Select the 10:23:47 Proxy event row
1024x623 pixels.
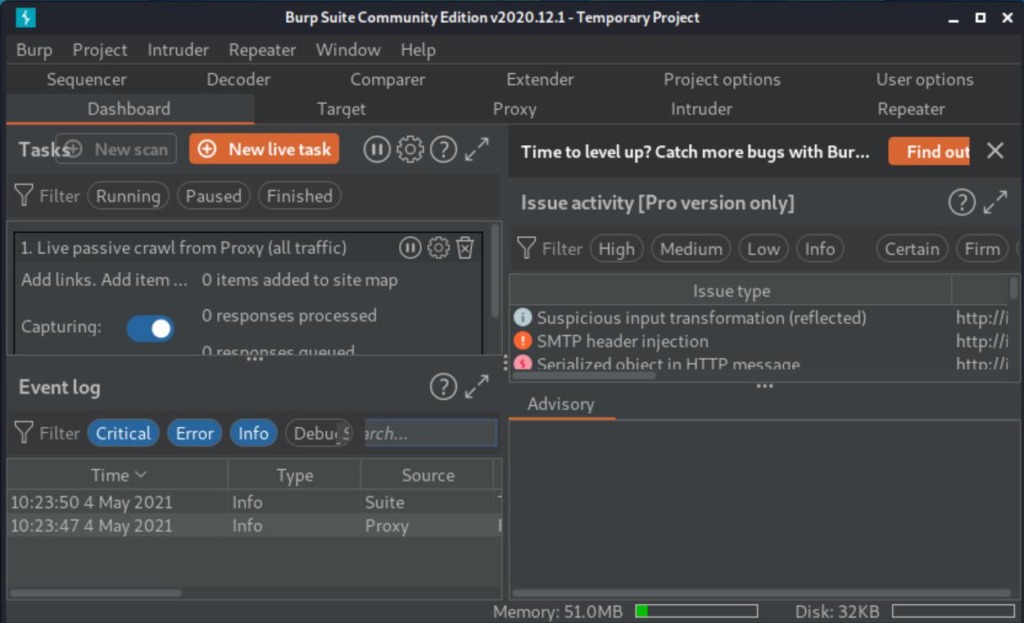click(254, 526)
